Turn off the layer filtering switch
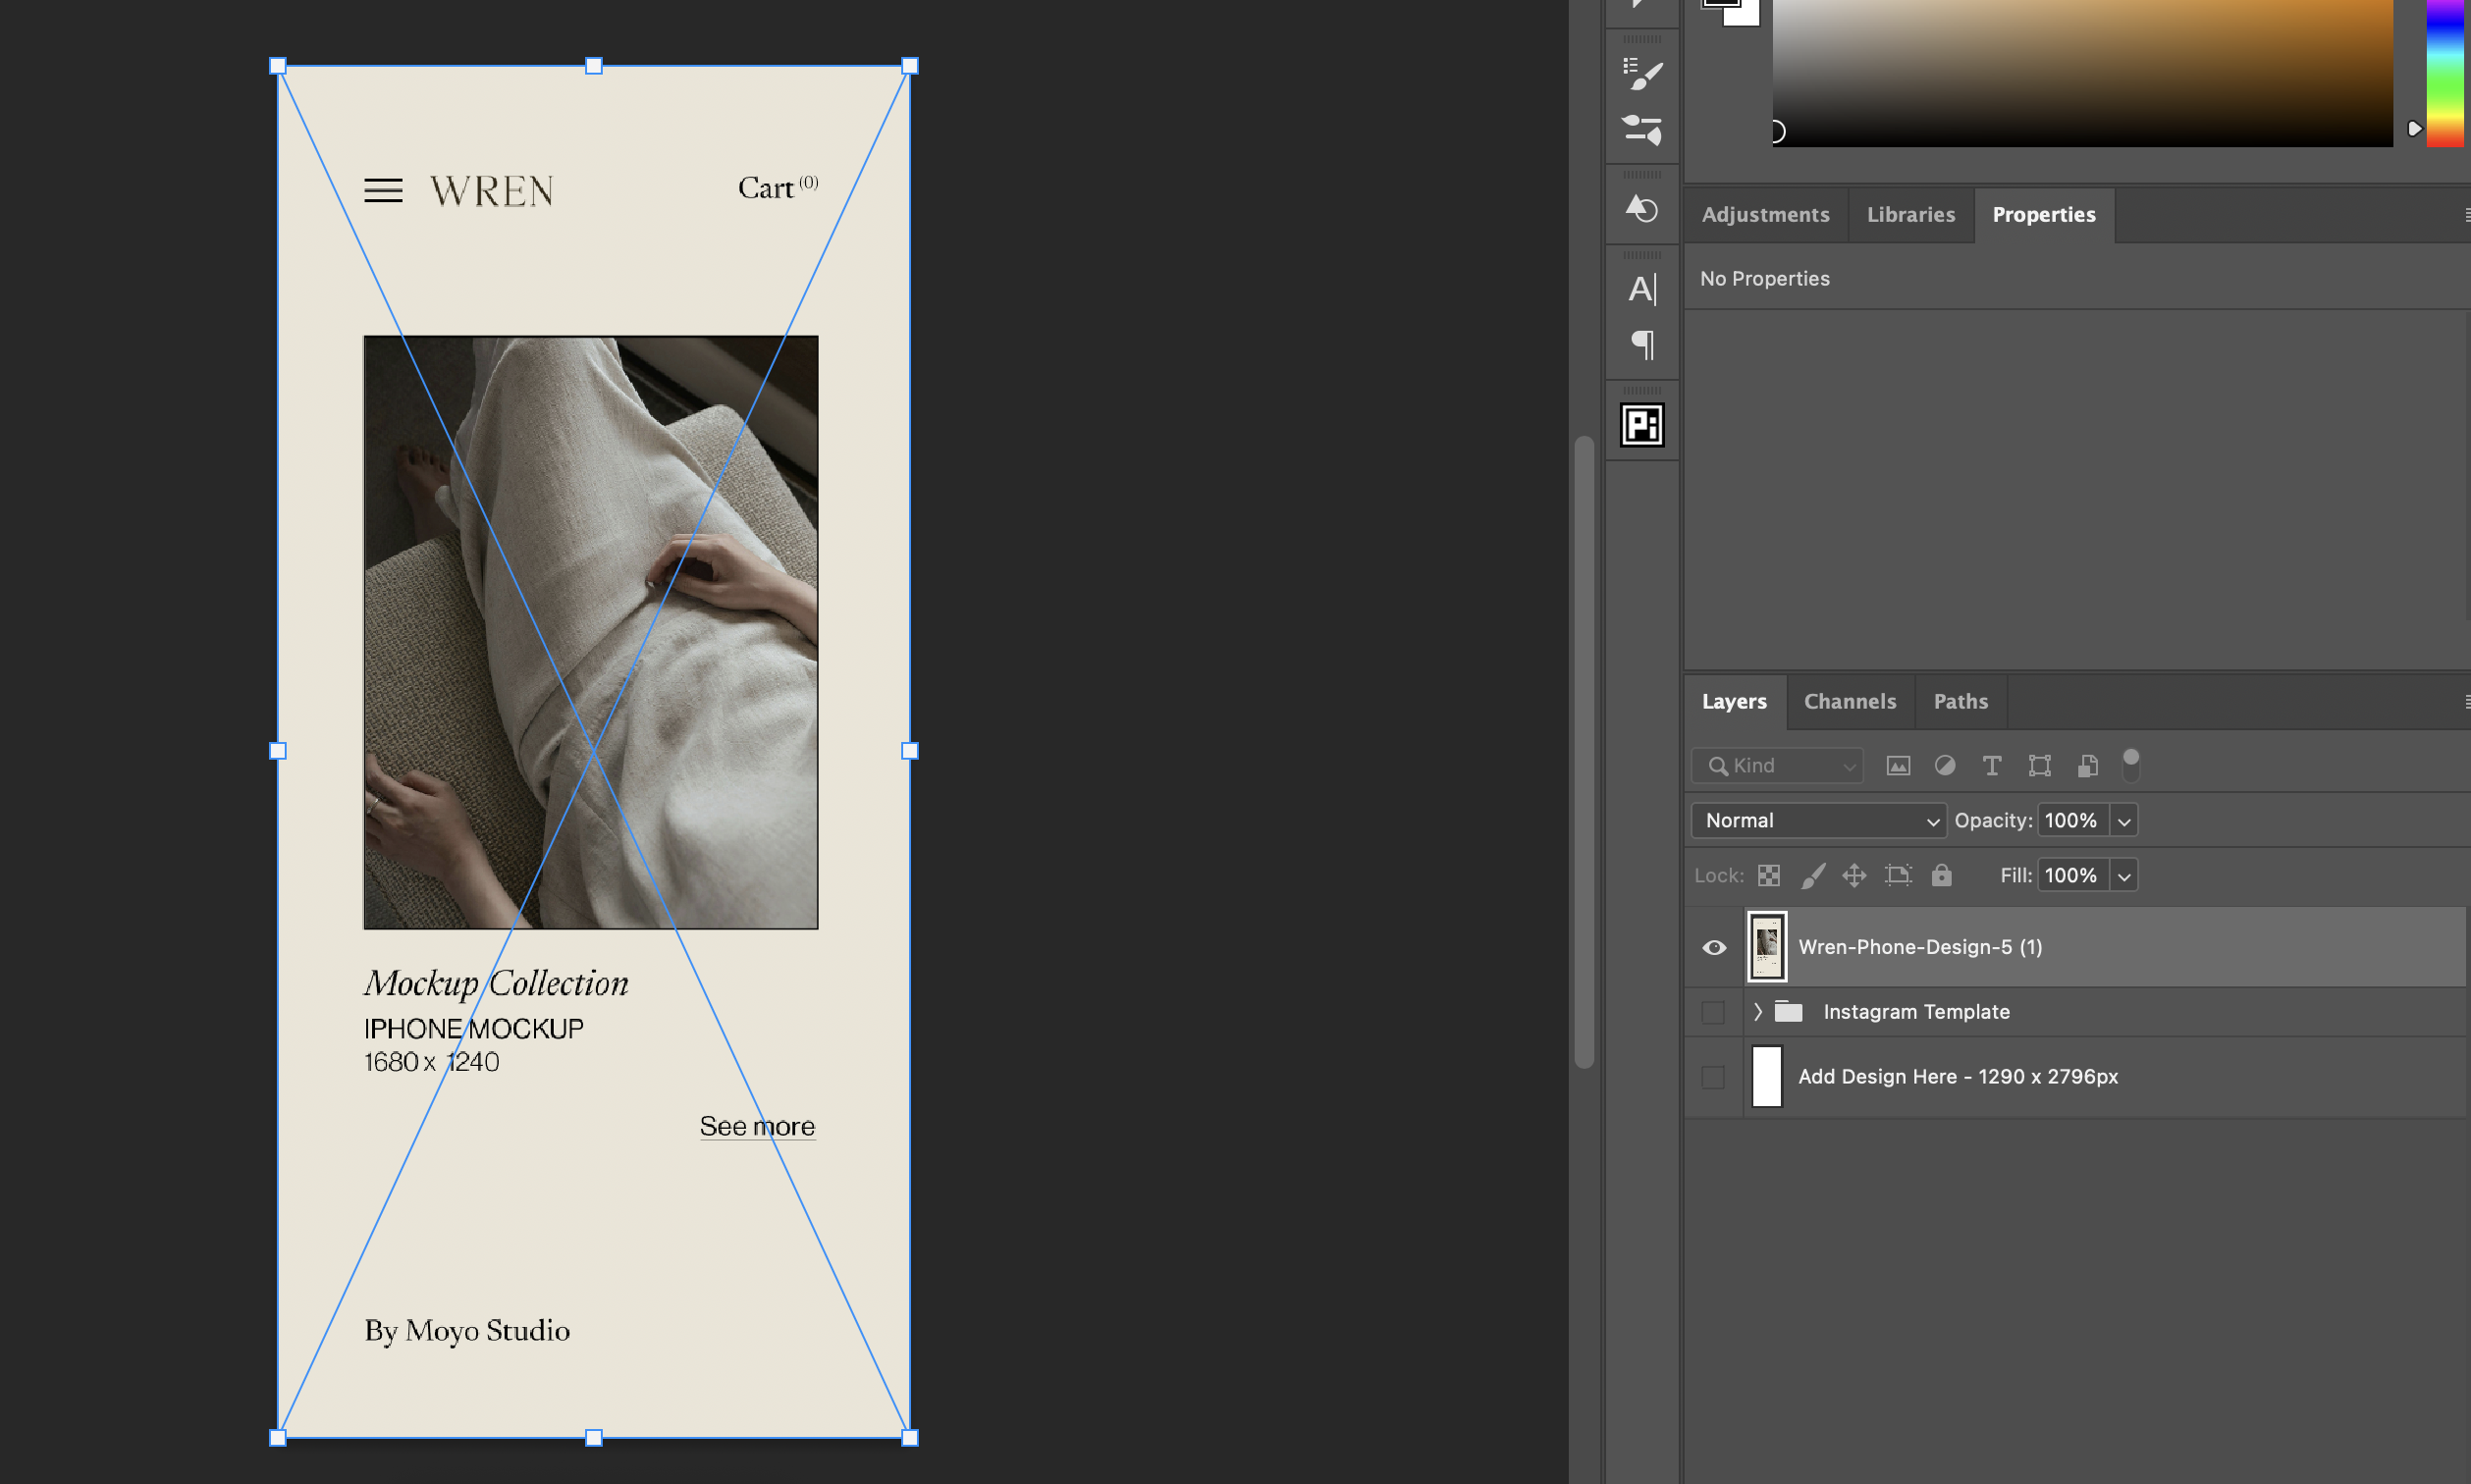Viewport: 2471px width, 1484px height. tap(2132, 763)
